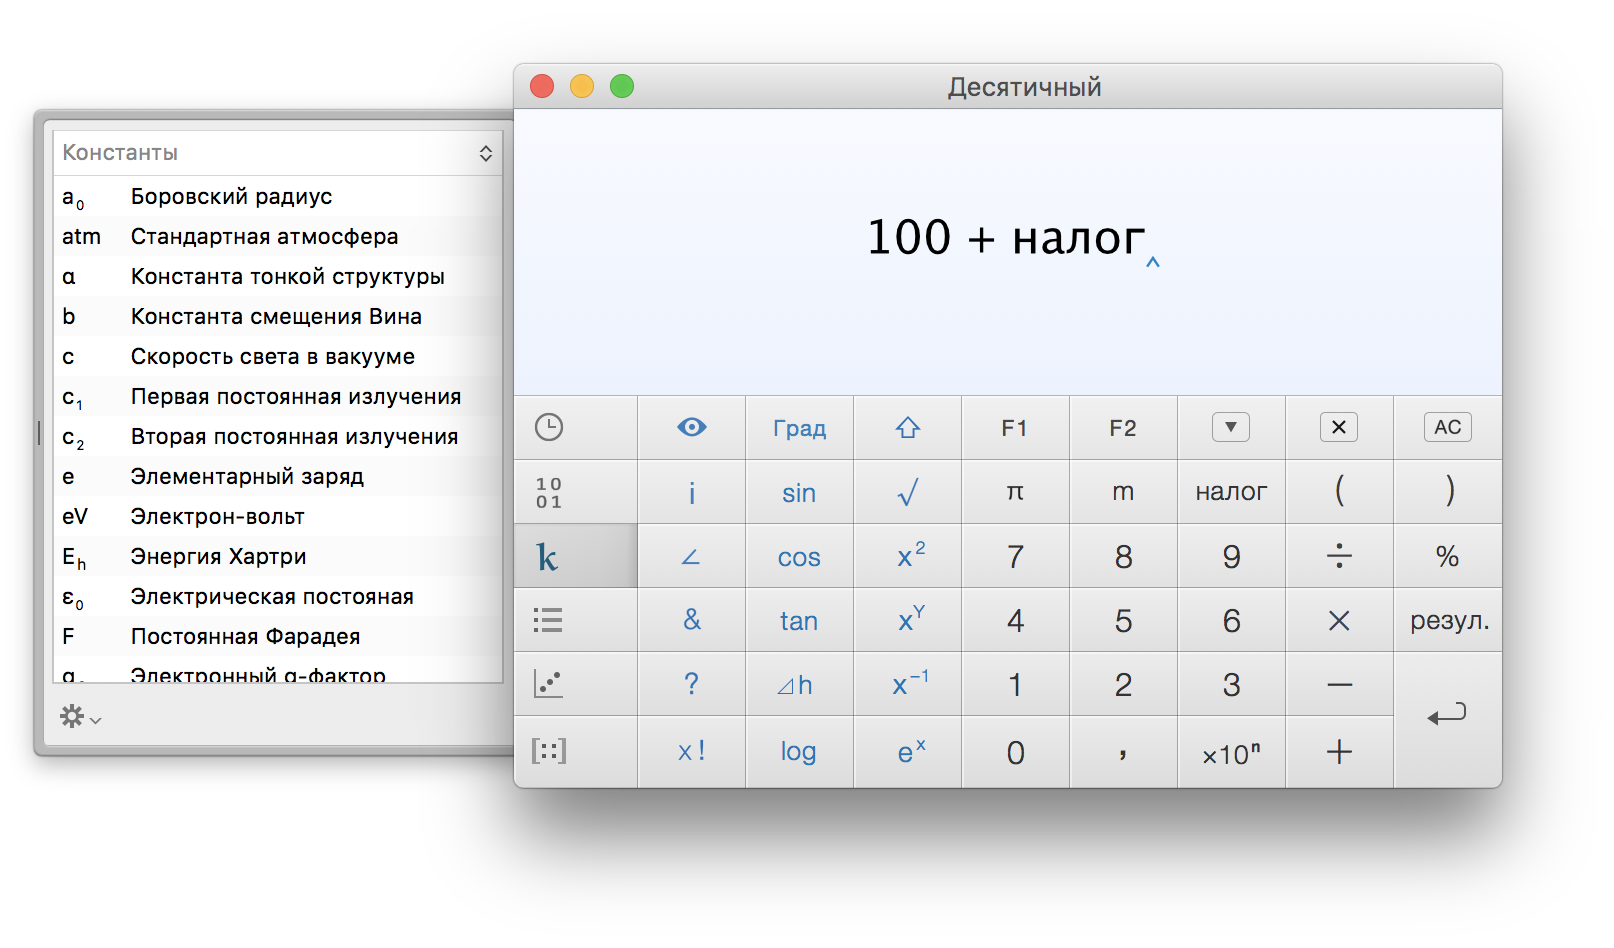Click the ampersand & key
The image size is (1614, 948).
click(692, 620)
